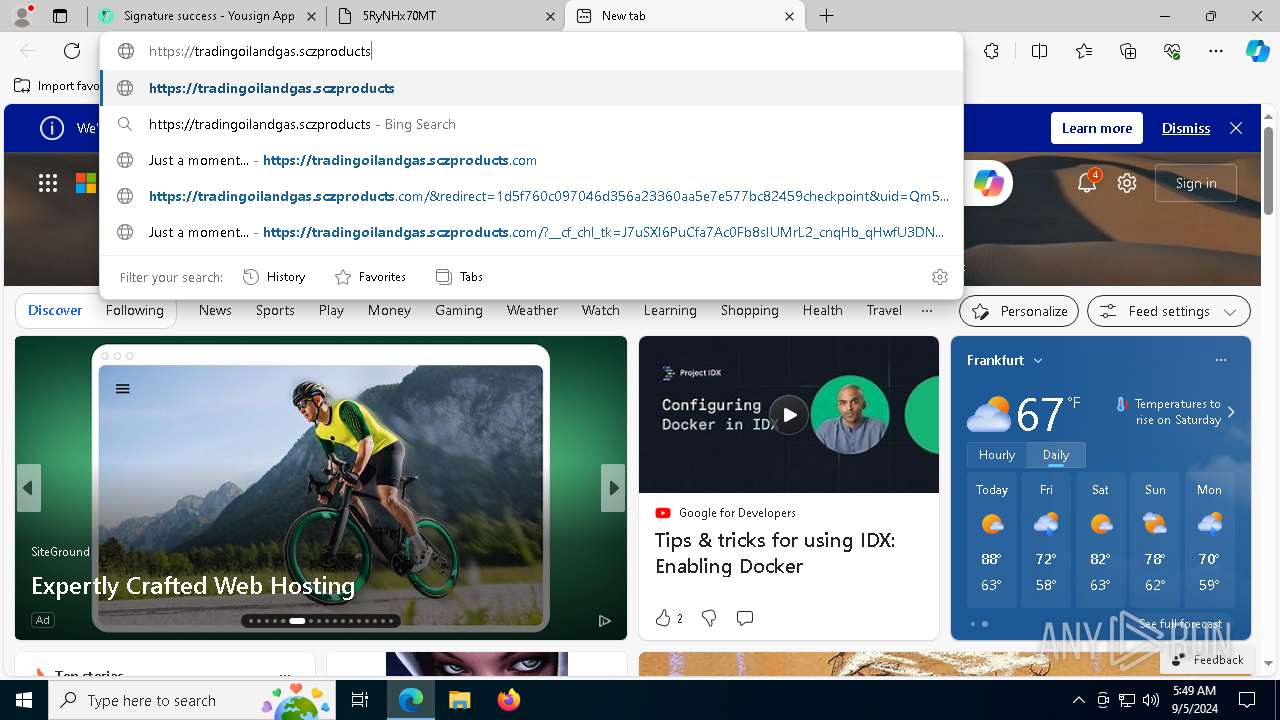Select the checkpoint redirect URL suggestion
1280x720 pixels.
(532, 196)
